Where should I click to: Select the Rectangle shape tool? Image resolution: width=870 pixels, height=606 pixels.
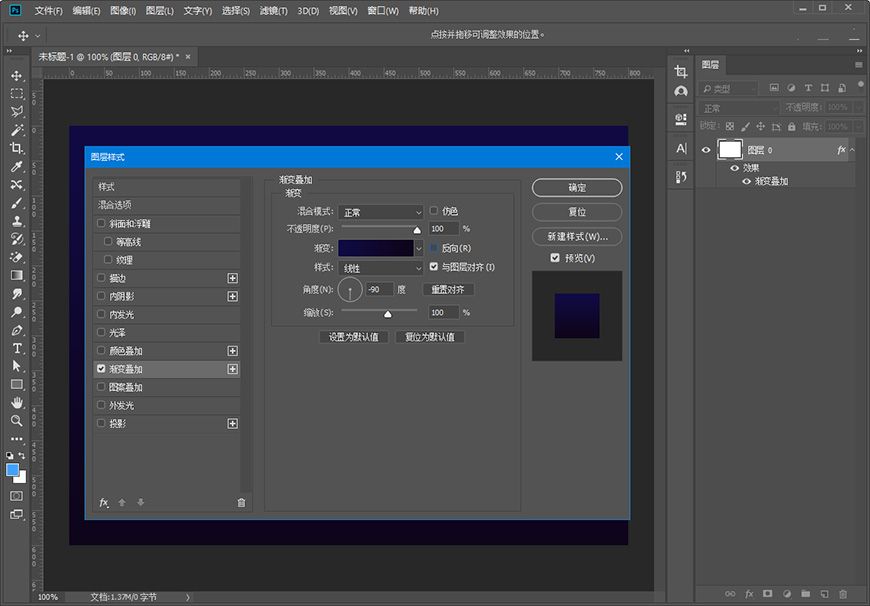pos(17,384)
